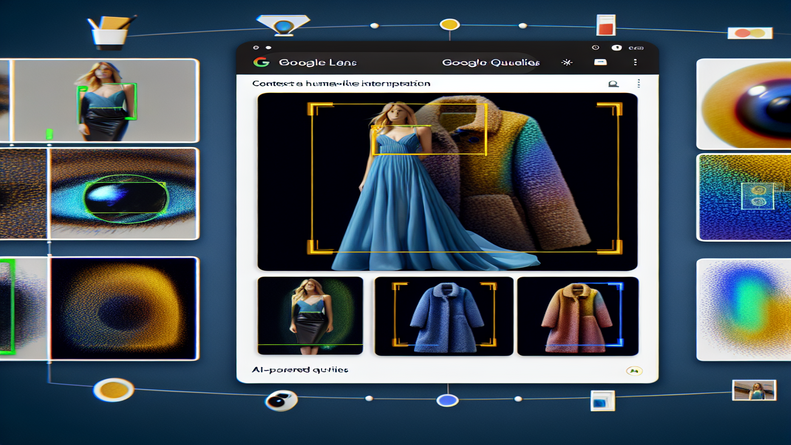Open the blue coat result thumbnail
Image resolution: width=791 pixels, height=445 pixels.
pyautogui.click(x=444, y=316)
